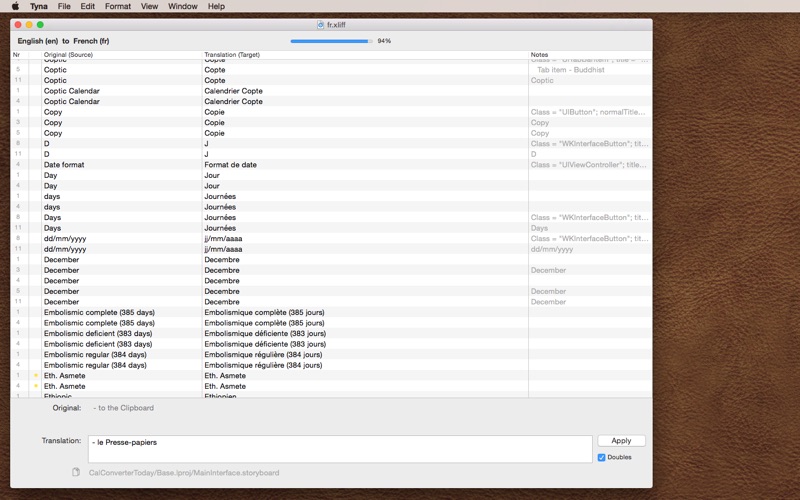Open the Apple menu
The width and height of the screenshot is (800, 500).
15,6
